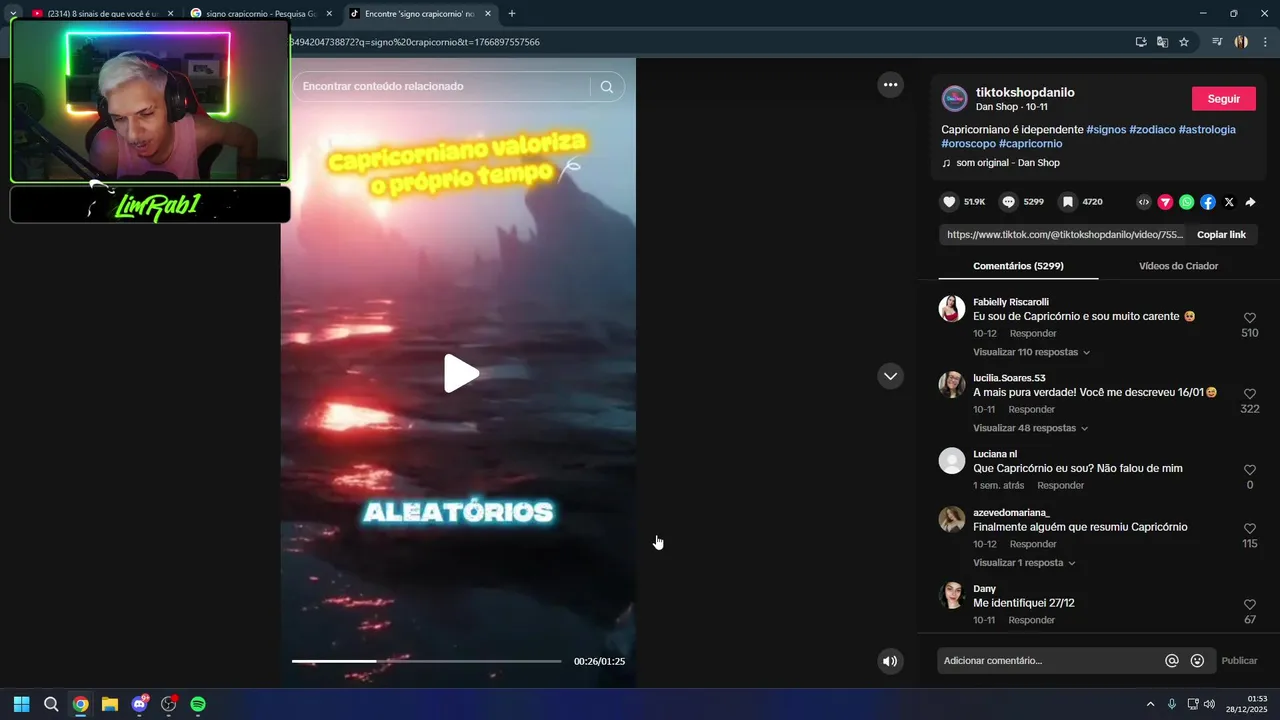Click the Adicionar comentário input field

point(1050,661)
